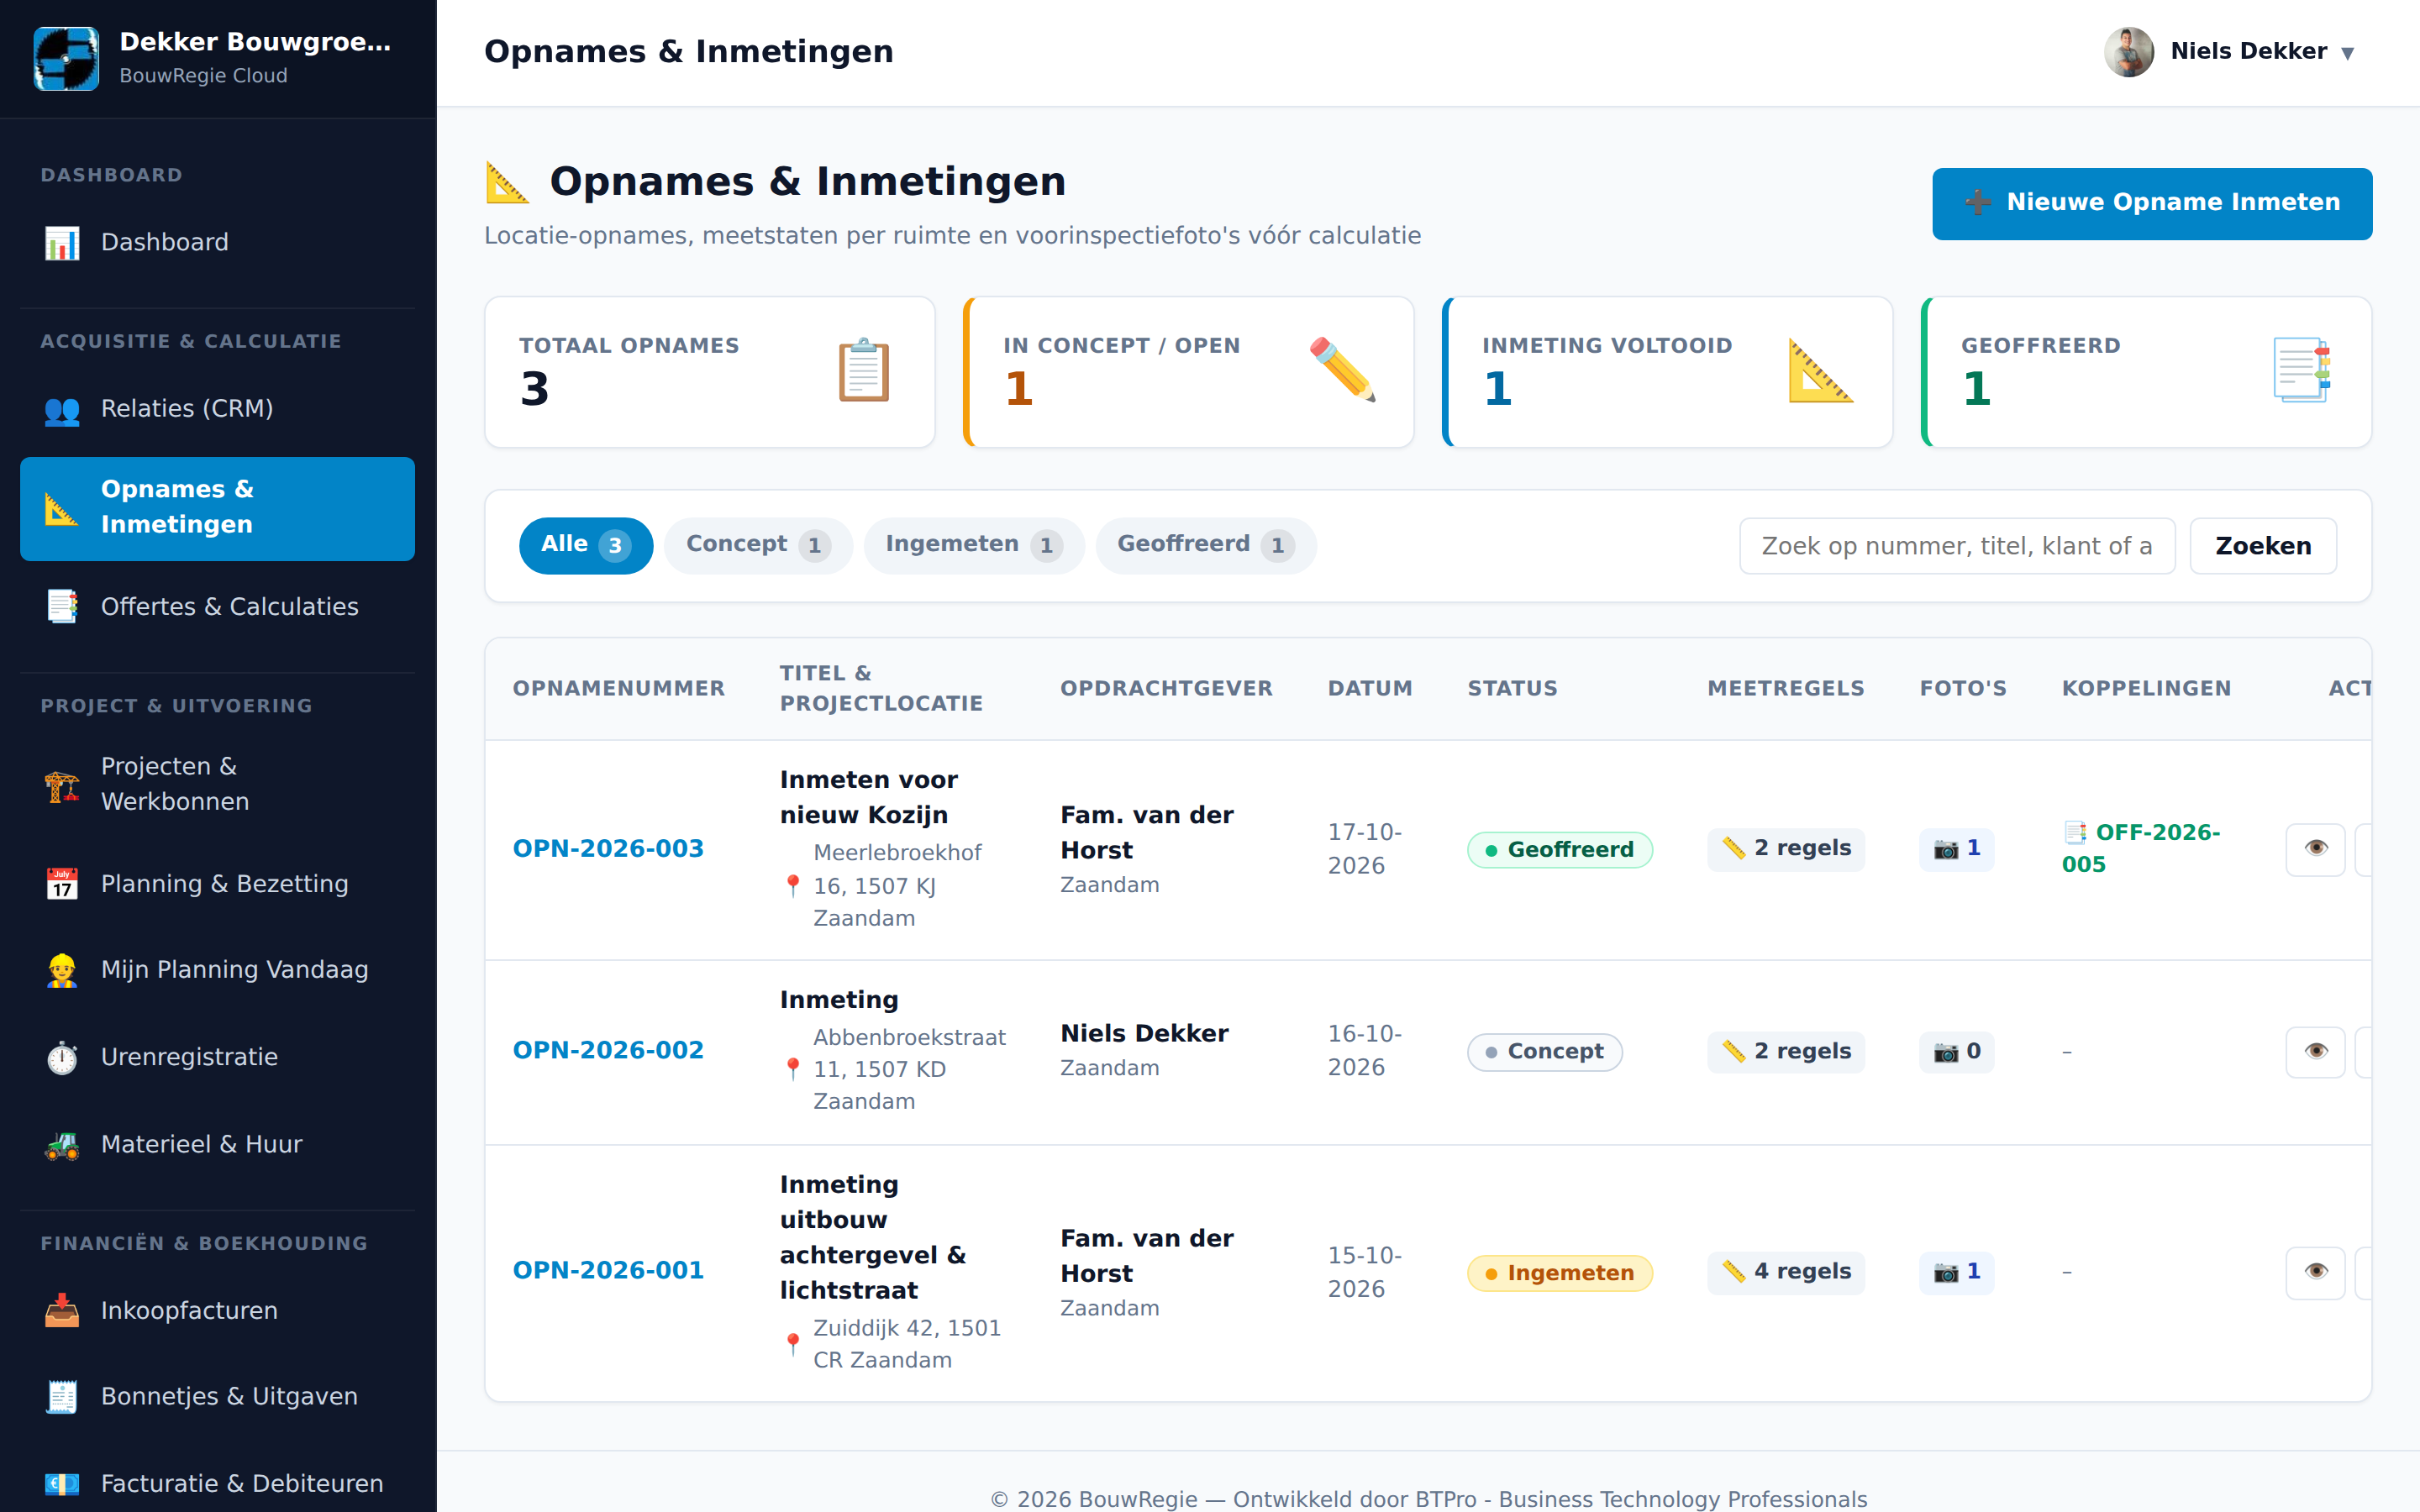
Task: Open Projecten & Werkbonnen crane icon
Action: pos(62,785)
